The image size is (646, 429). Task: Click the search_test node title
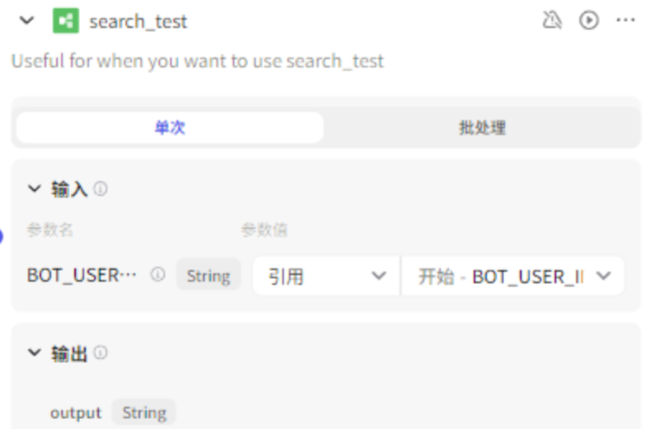pyautogui.click(x=138, y=21)
